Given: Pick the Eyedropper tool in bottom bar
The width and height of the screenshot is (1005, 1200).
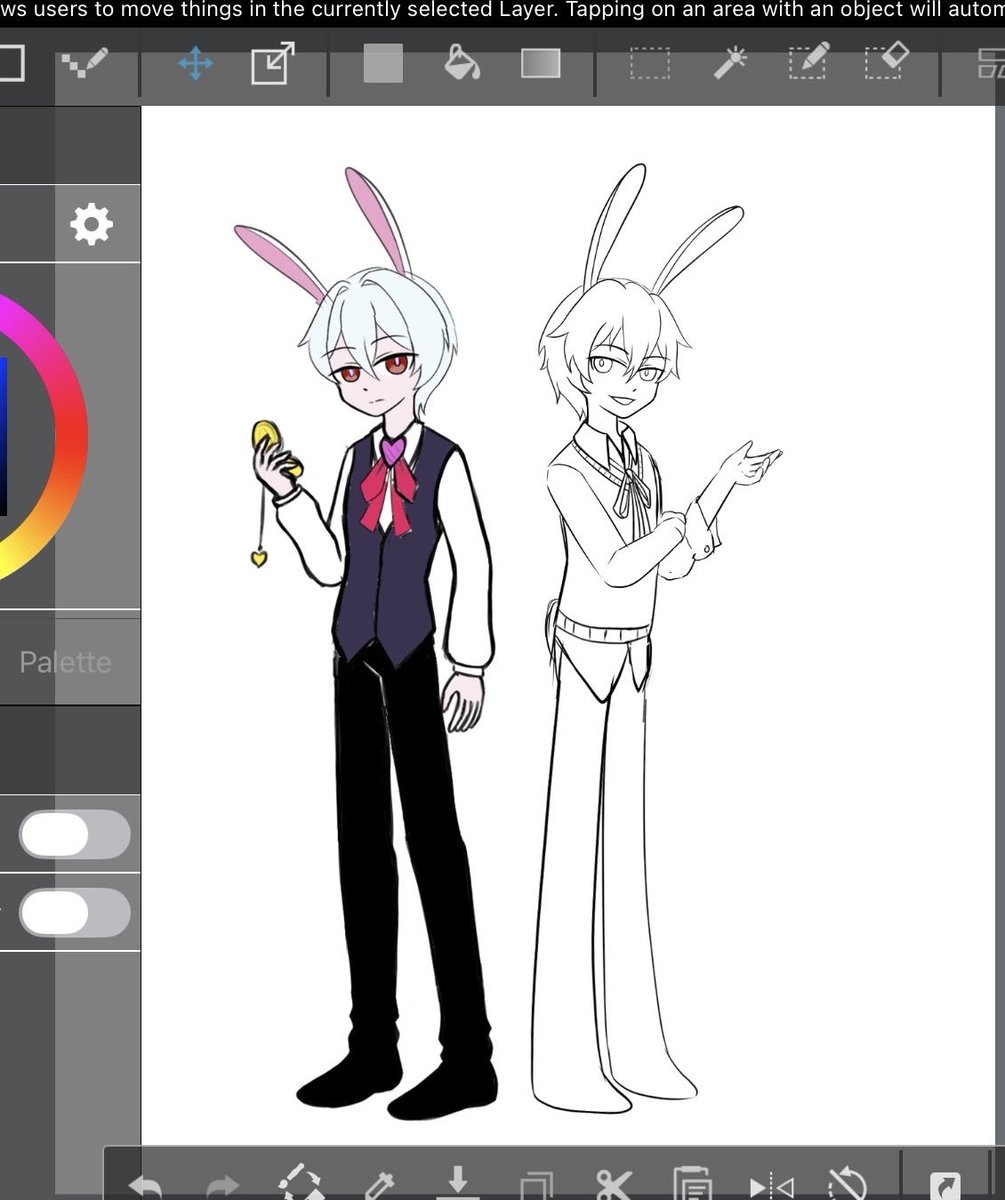Looking at the screenshot, I should (379, 1185).
